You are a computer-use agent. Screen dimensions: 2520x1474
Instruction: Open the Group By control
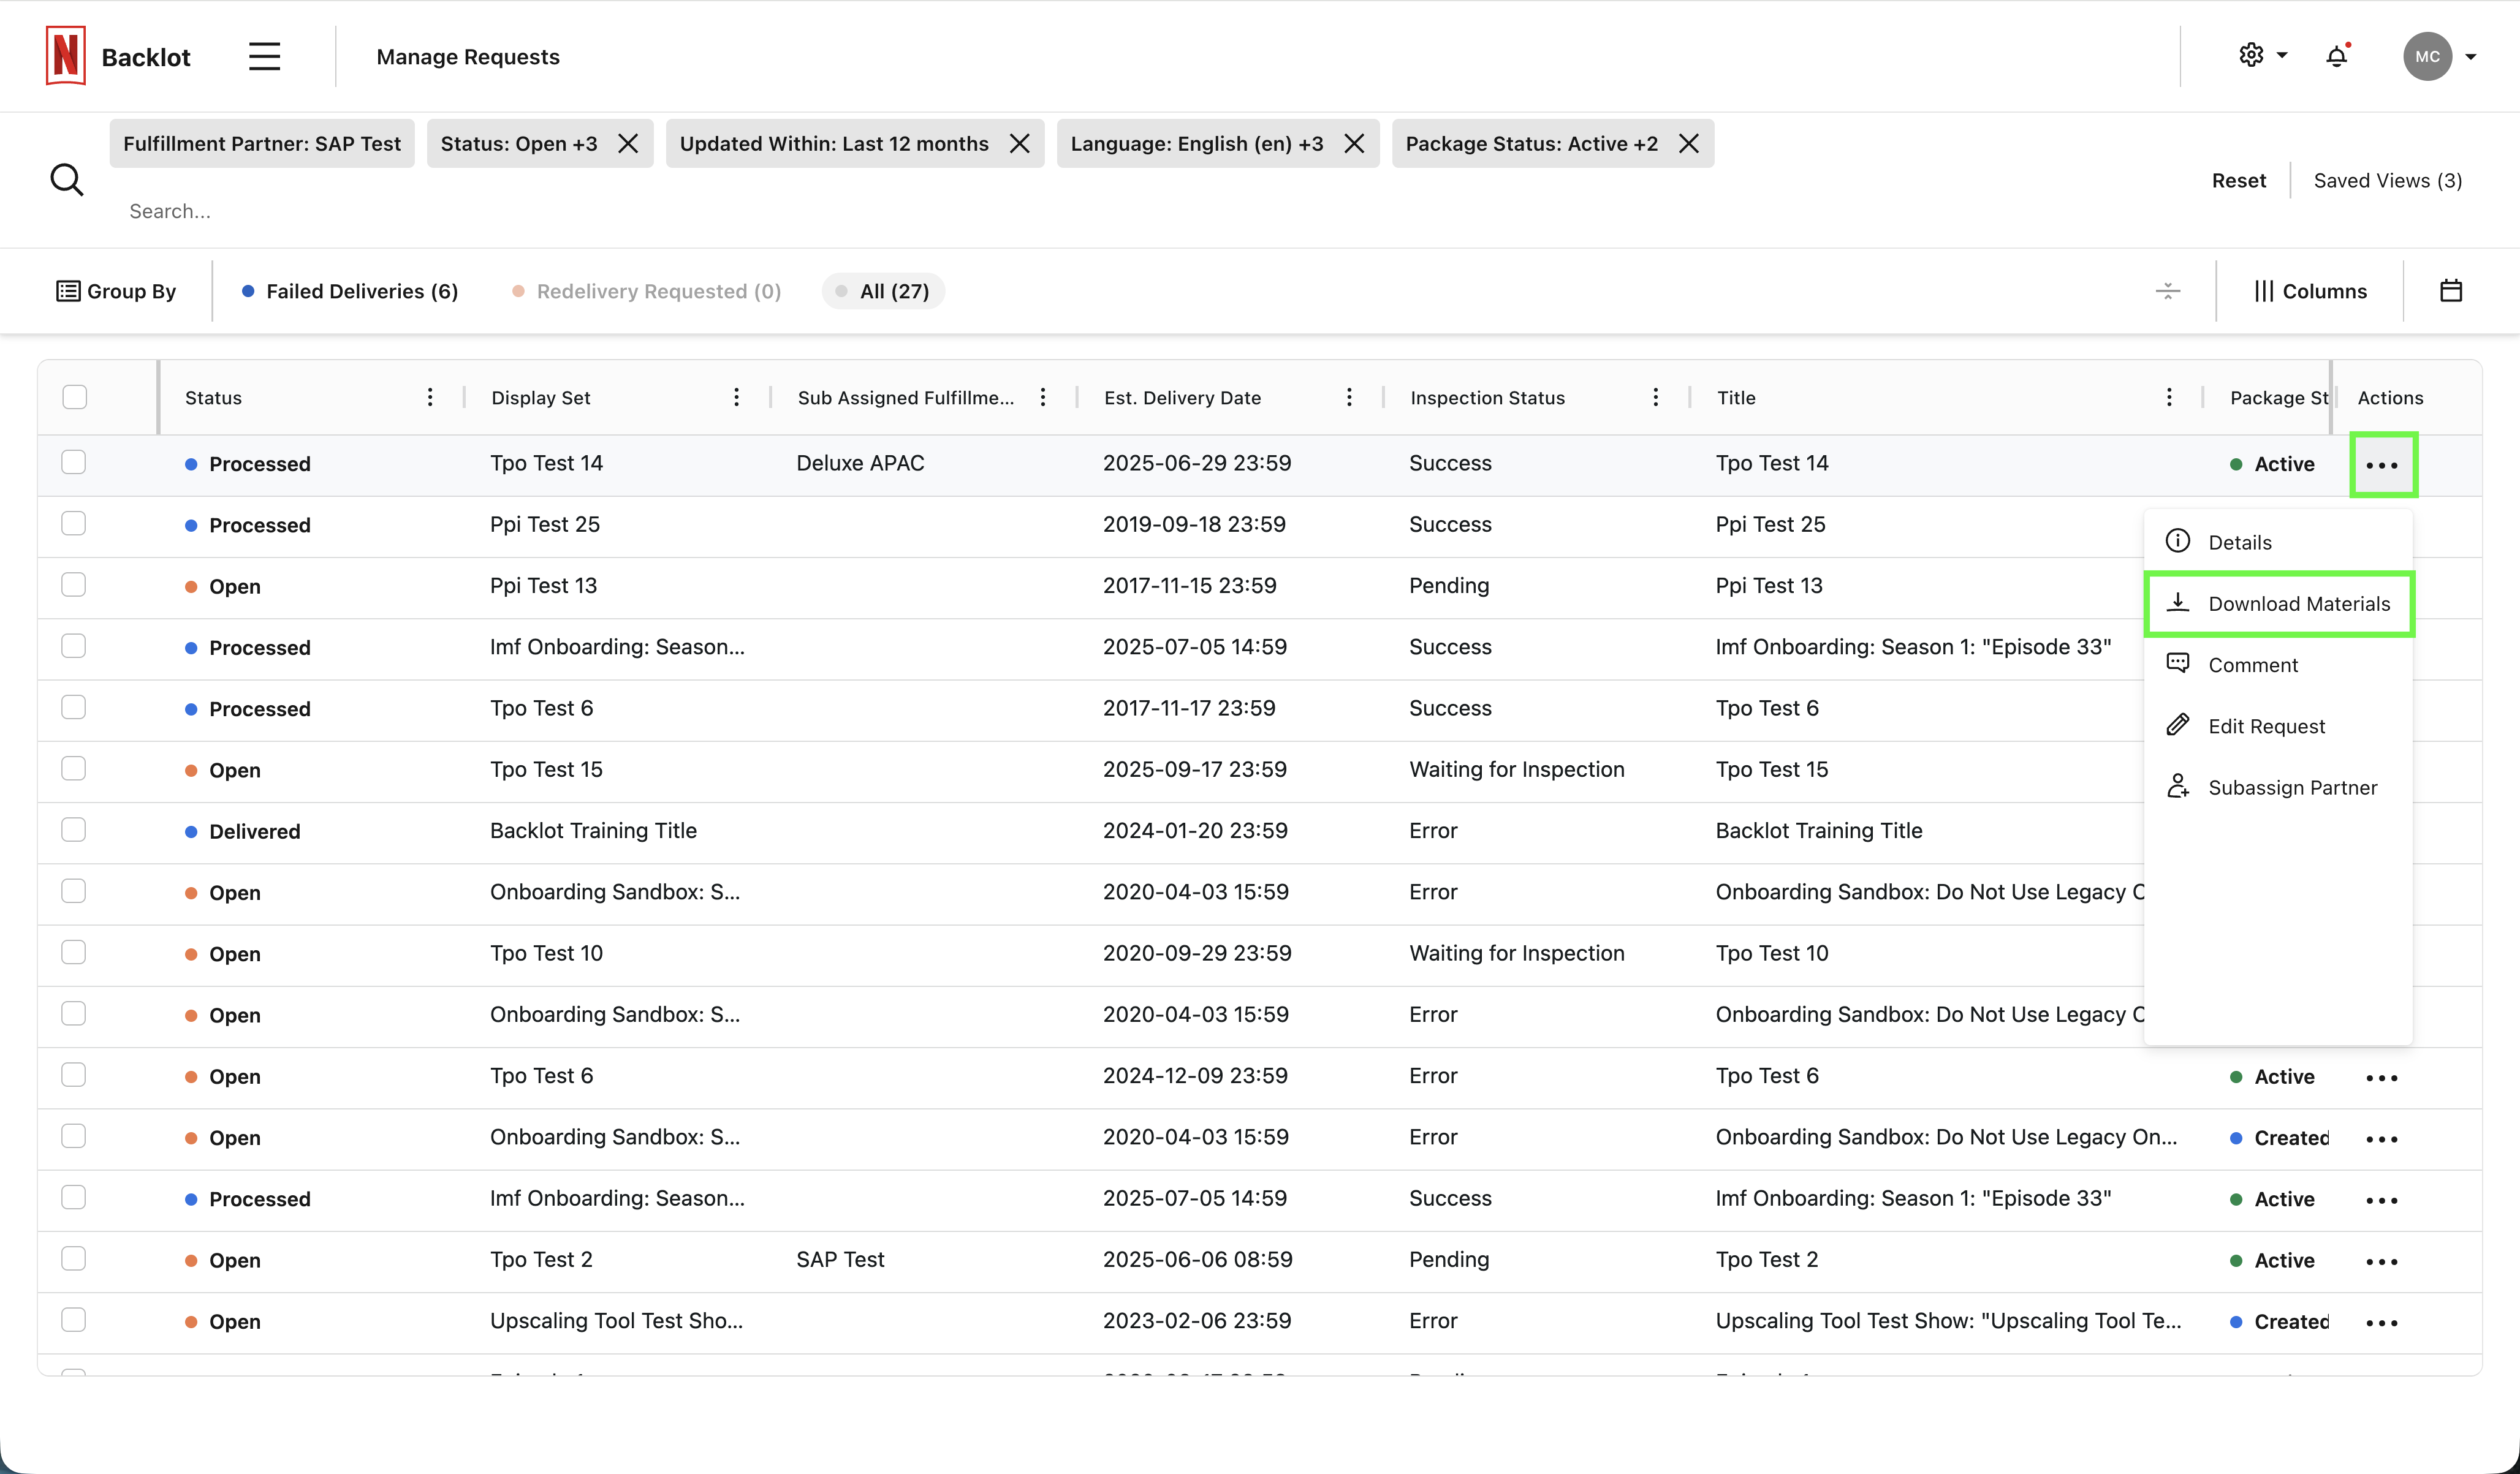[116, 291]
